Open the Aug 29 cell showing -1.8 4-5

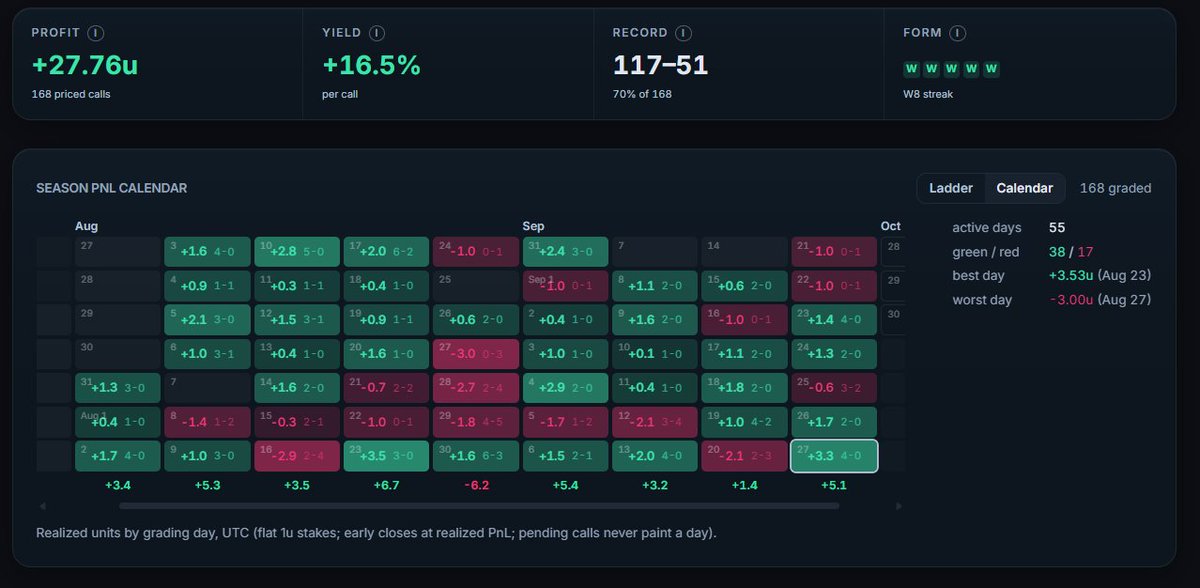(x=476, y=422)
